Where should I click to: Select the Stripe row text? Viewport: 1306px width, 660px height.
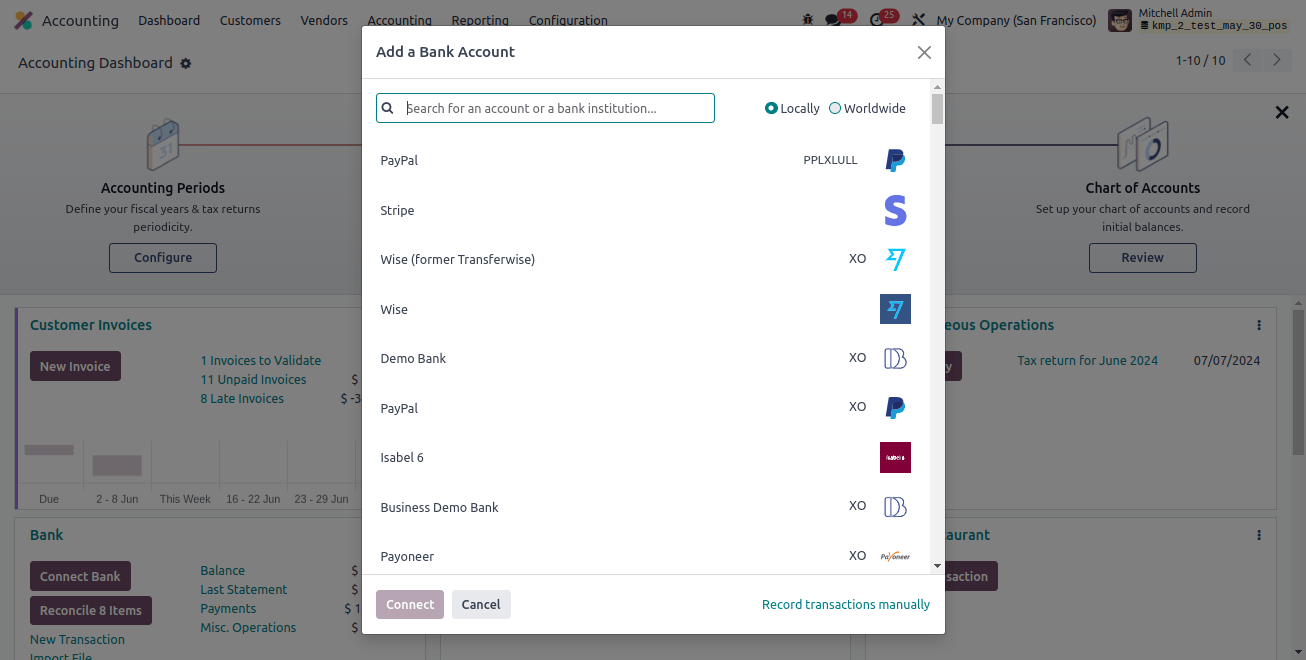point(397,210)
